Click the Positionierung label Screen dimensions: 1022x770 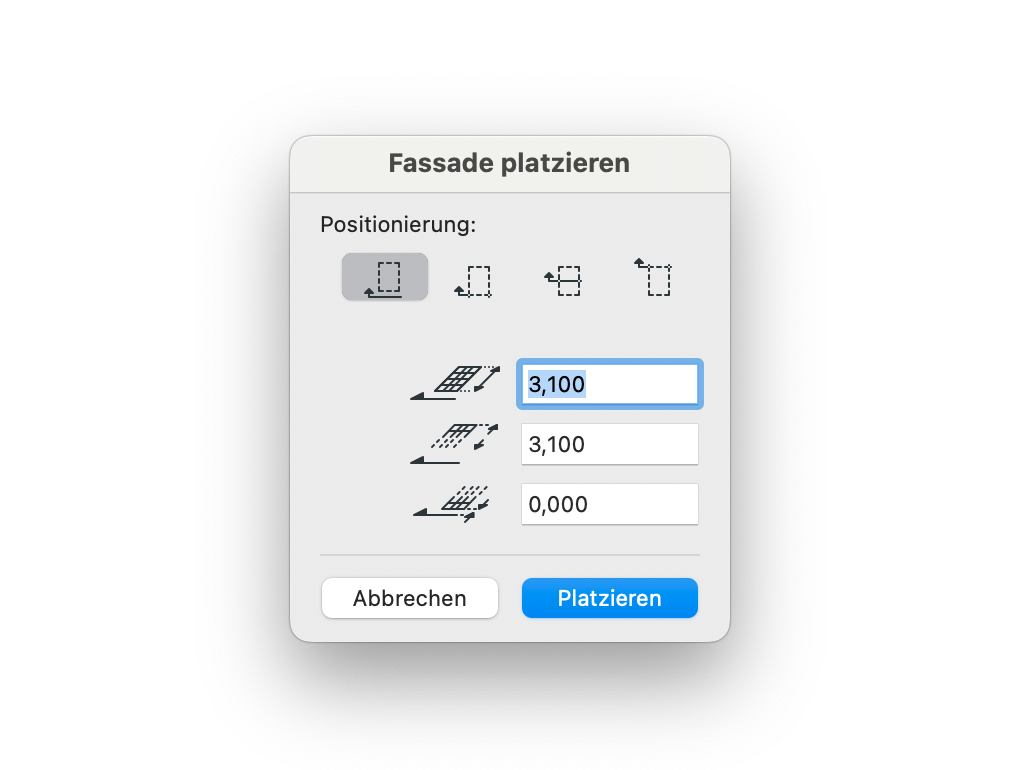coord(398,224)
